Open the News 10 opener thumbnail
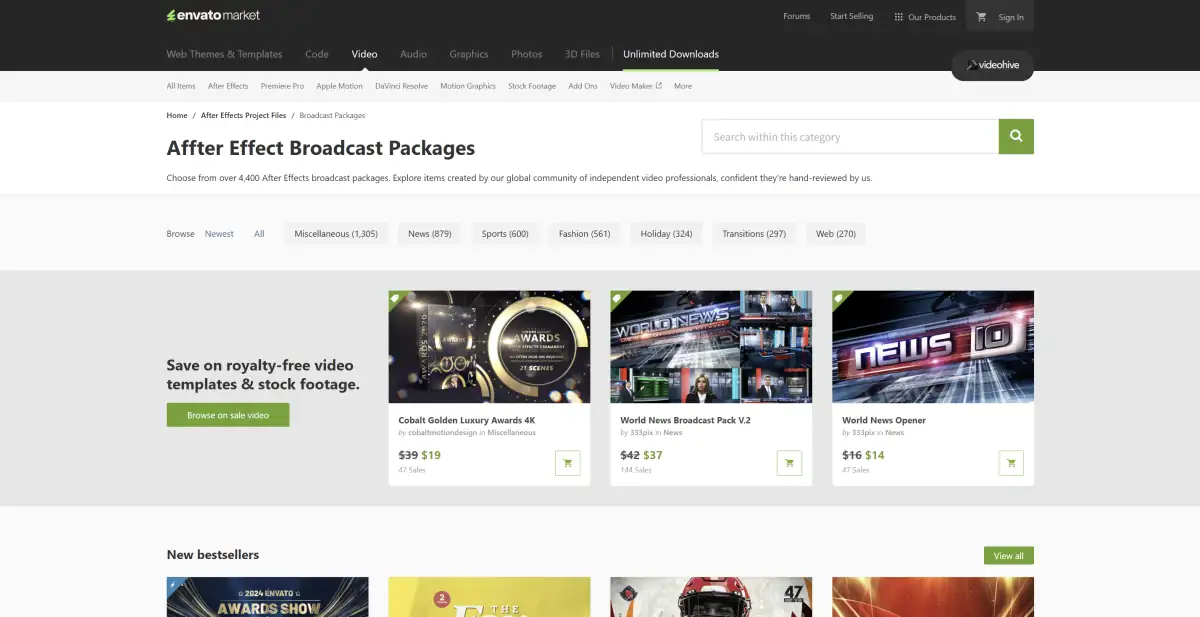Screen dimensions: 1200x617 933,347
